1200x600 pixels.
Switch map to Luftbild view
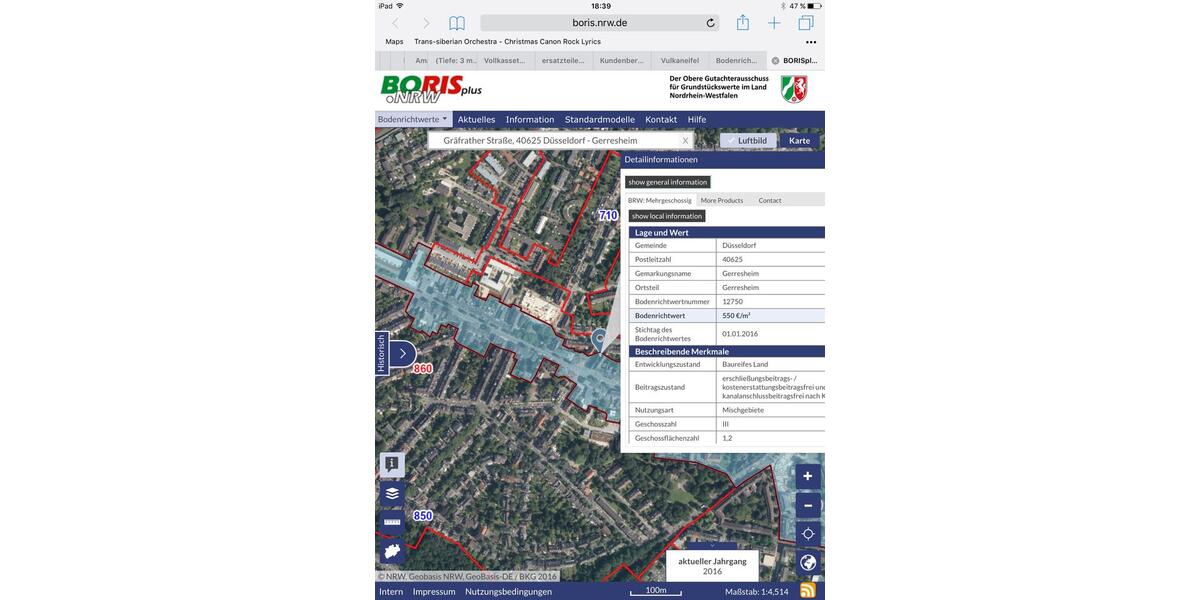748,141
